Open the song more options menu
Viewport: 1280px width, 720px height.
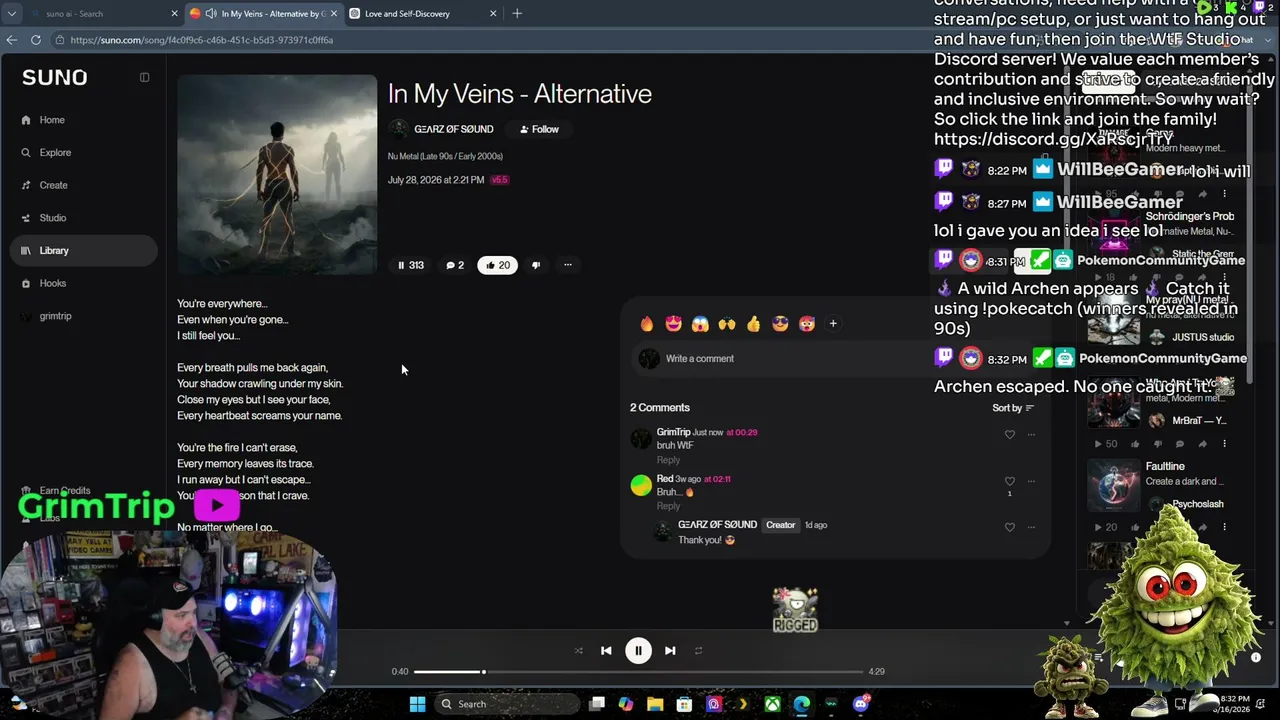567,265
